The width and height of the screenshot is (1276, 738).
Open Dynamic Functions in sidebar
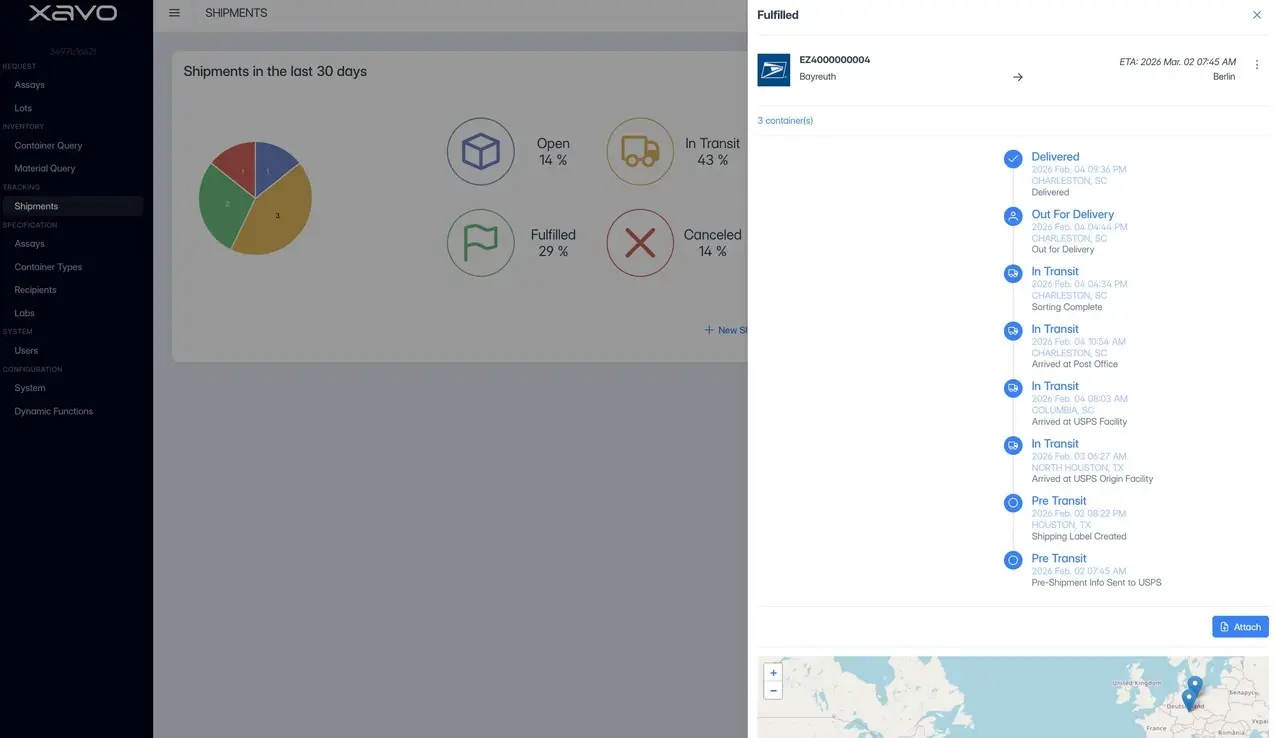[54, 411]
